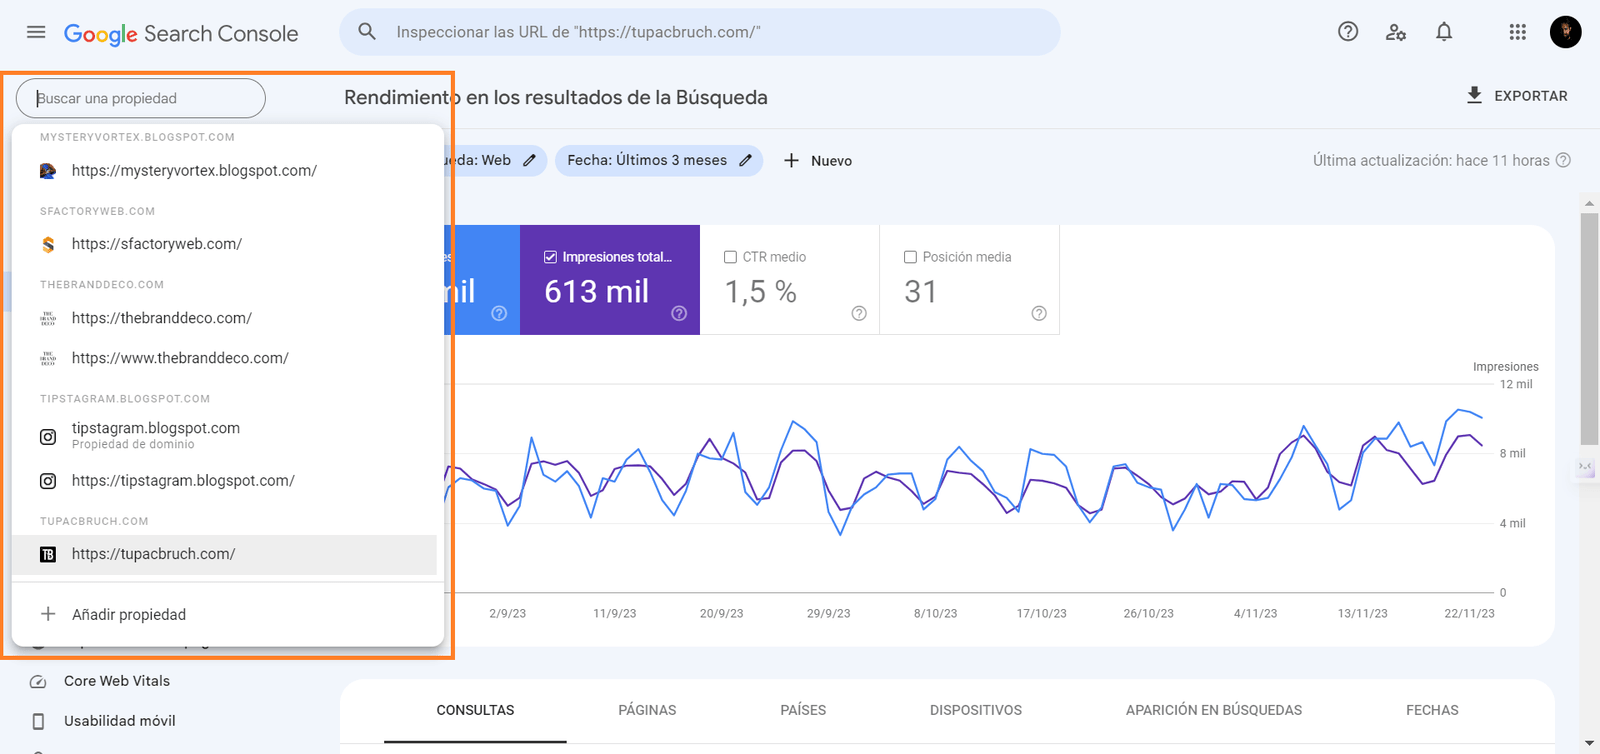The height and width of the screenshot is (754, 1600).
Task: Click the help icon on CTR medio card
Action: click(x=859, y=313)
